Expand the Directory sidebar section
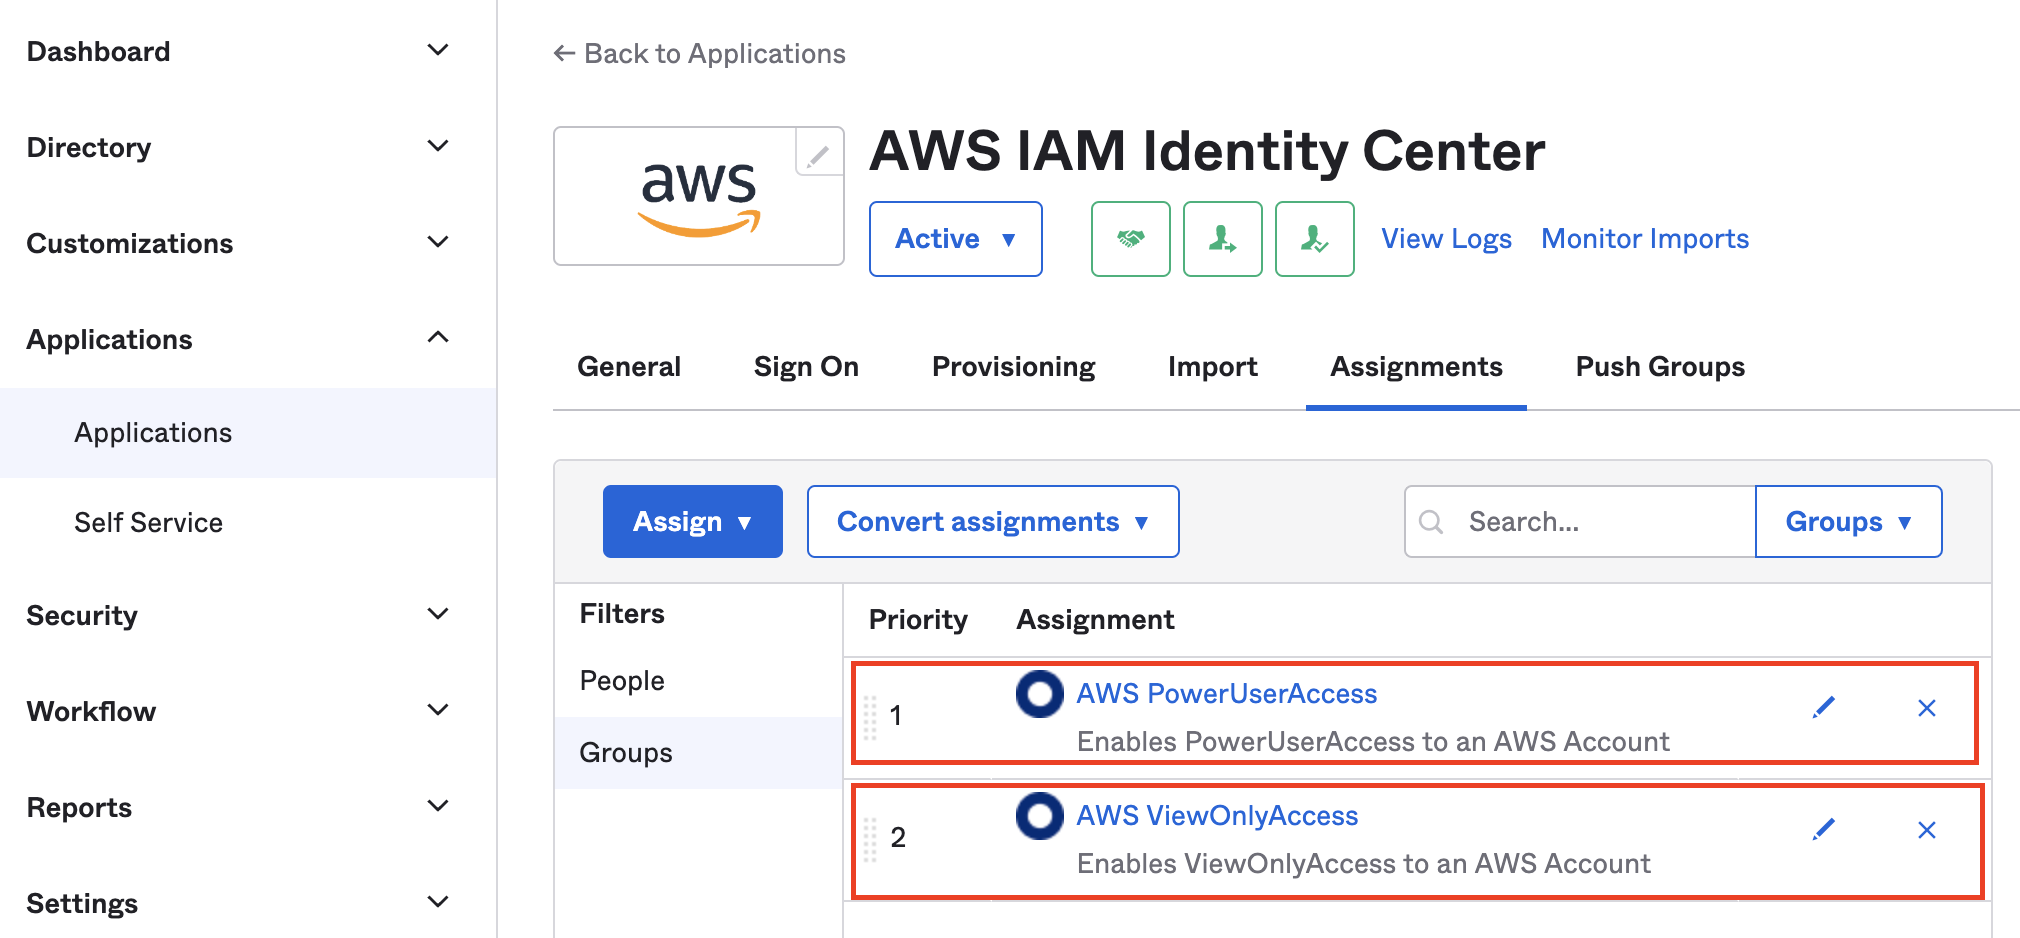This screenshot has width=2020, height=938. tap(437, 146)
